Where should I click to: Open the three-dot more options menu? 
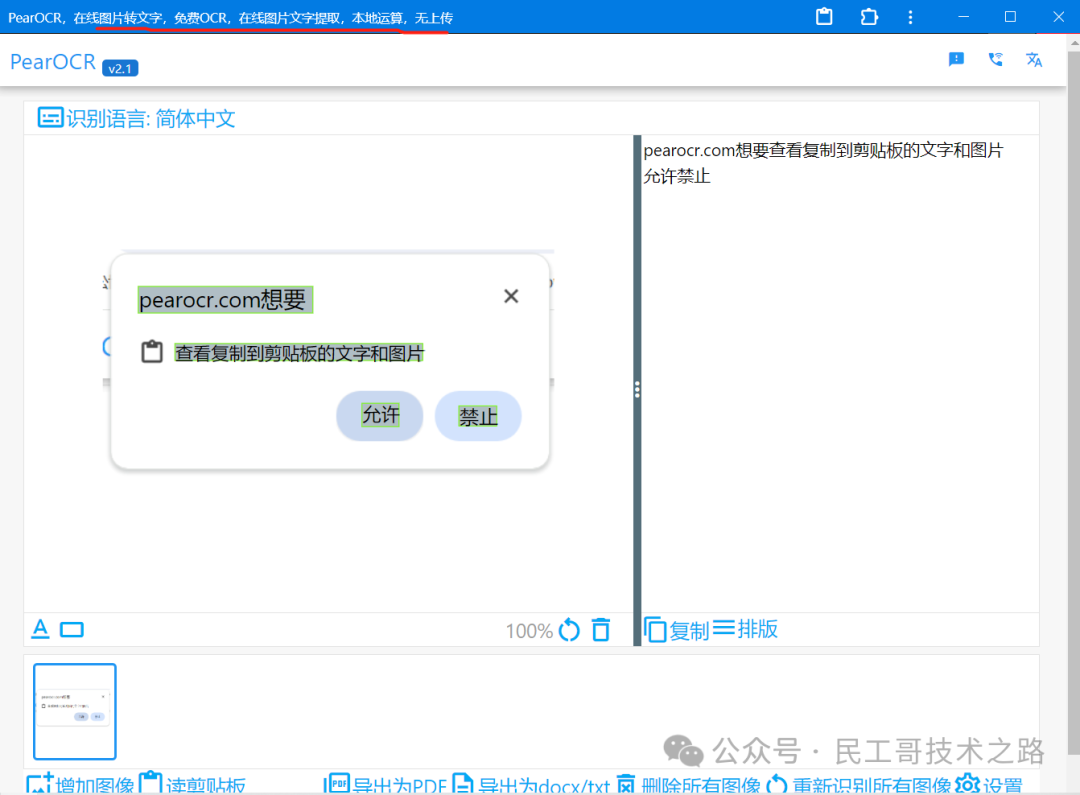coord(911,17)
